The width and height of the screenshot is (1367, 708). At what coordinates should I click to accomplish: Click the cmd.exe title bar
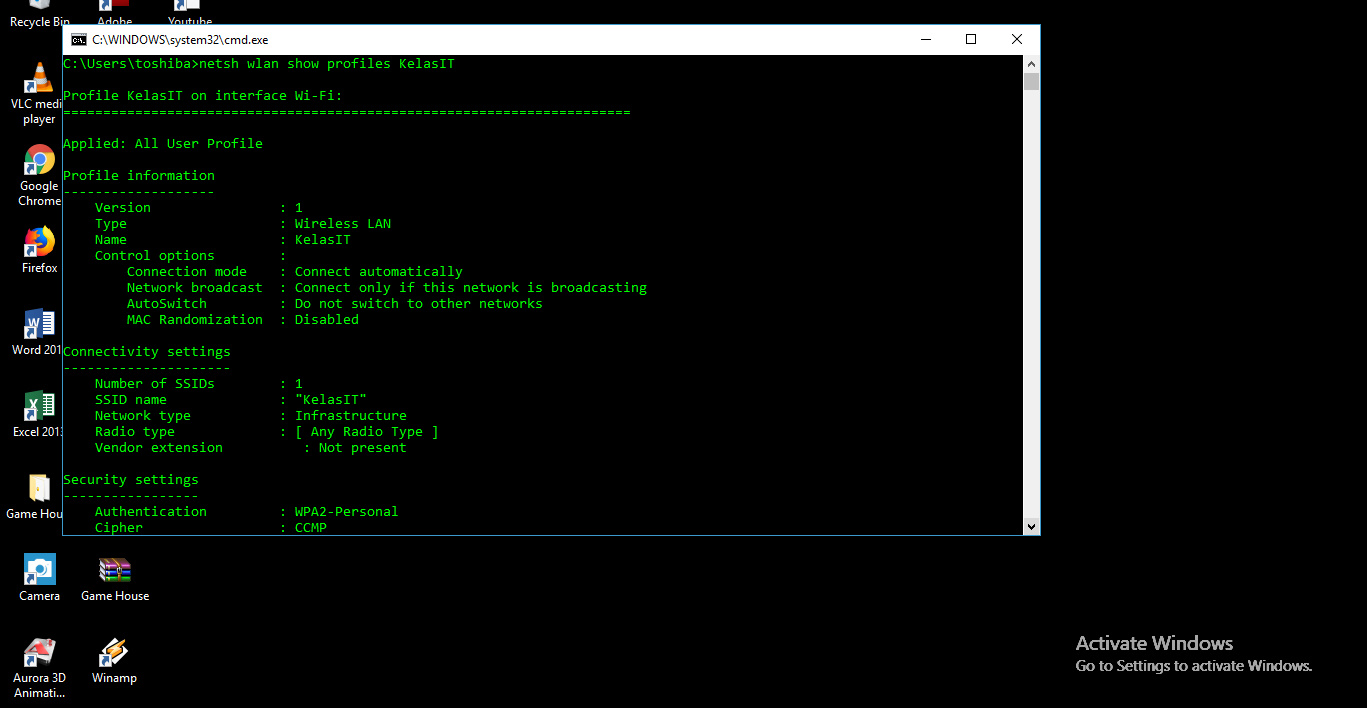(500, 39)
